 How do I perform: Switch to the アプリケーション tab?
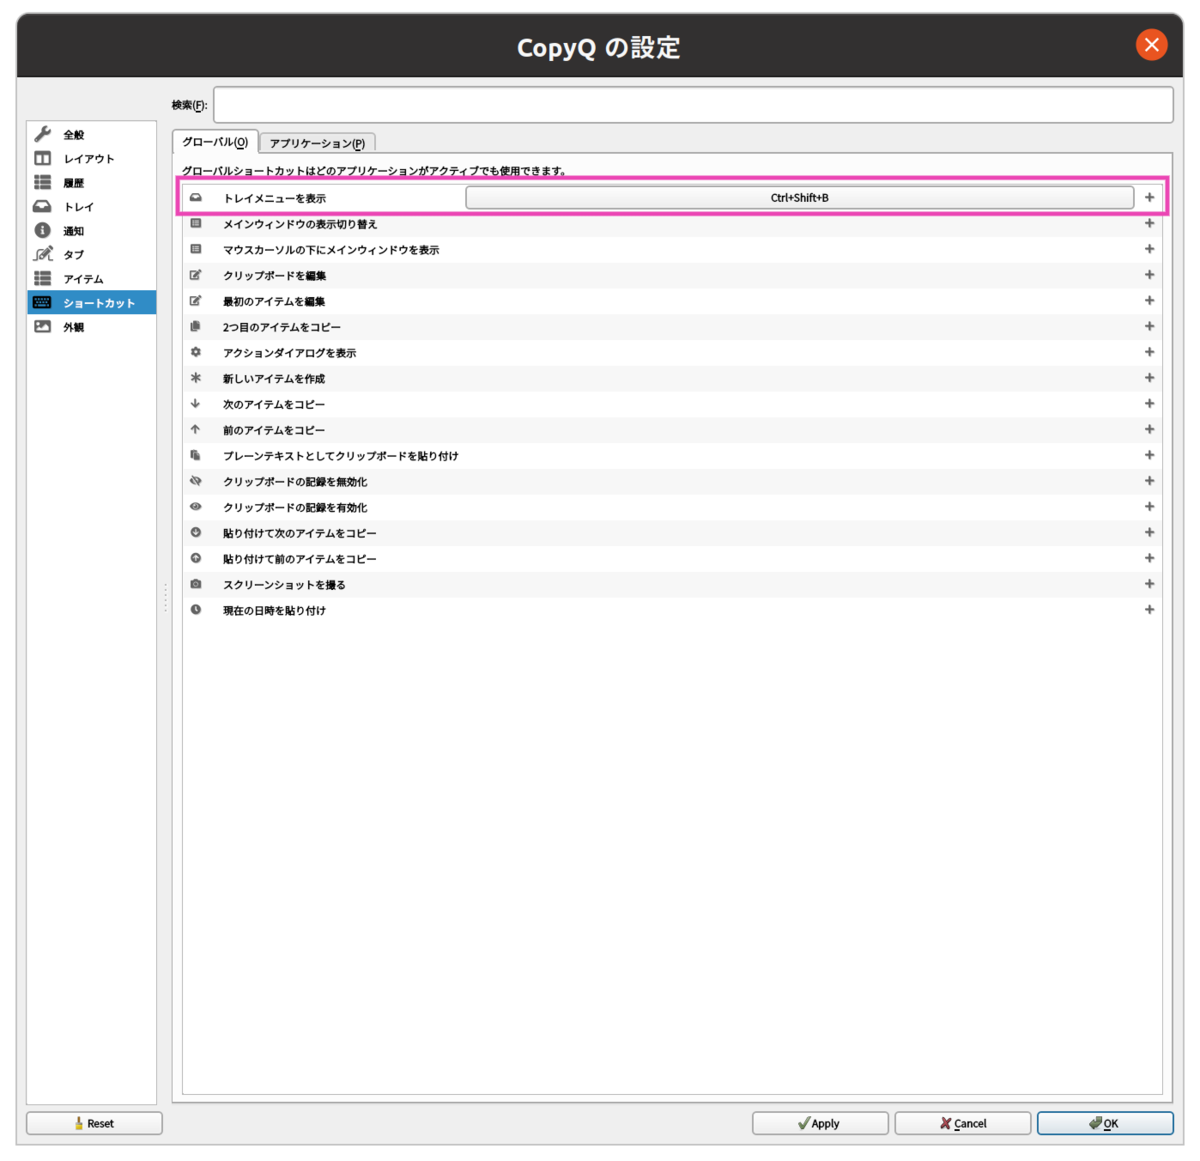(317, 143)
